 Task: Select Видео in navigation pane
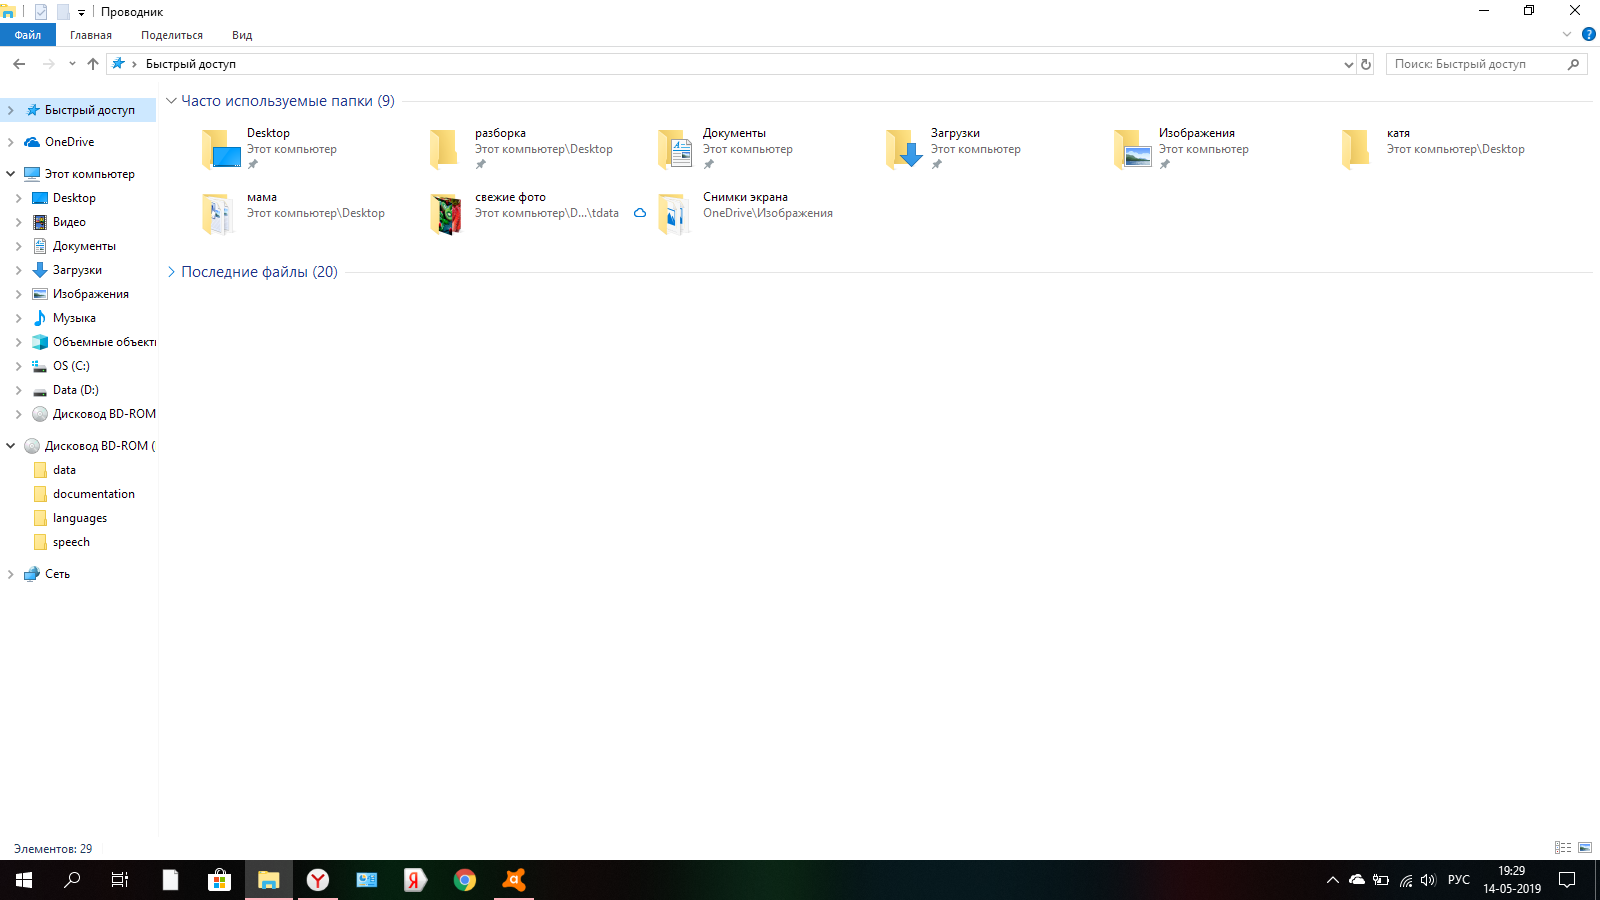[69, 222]
